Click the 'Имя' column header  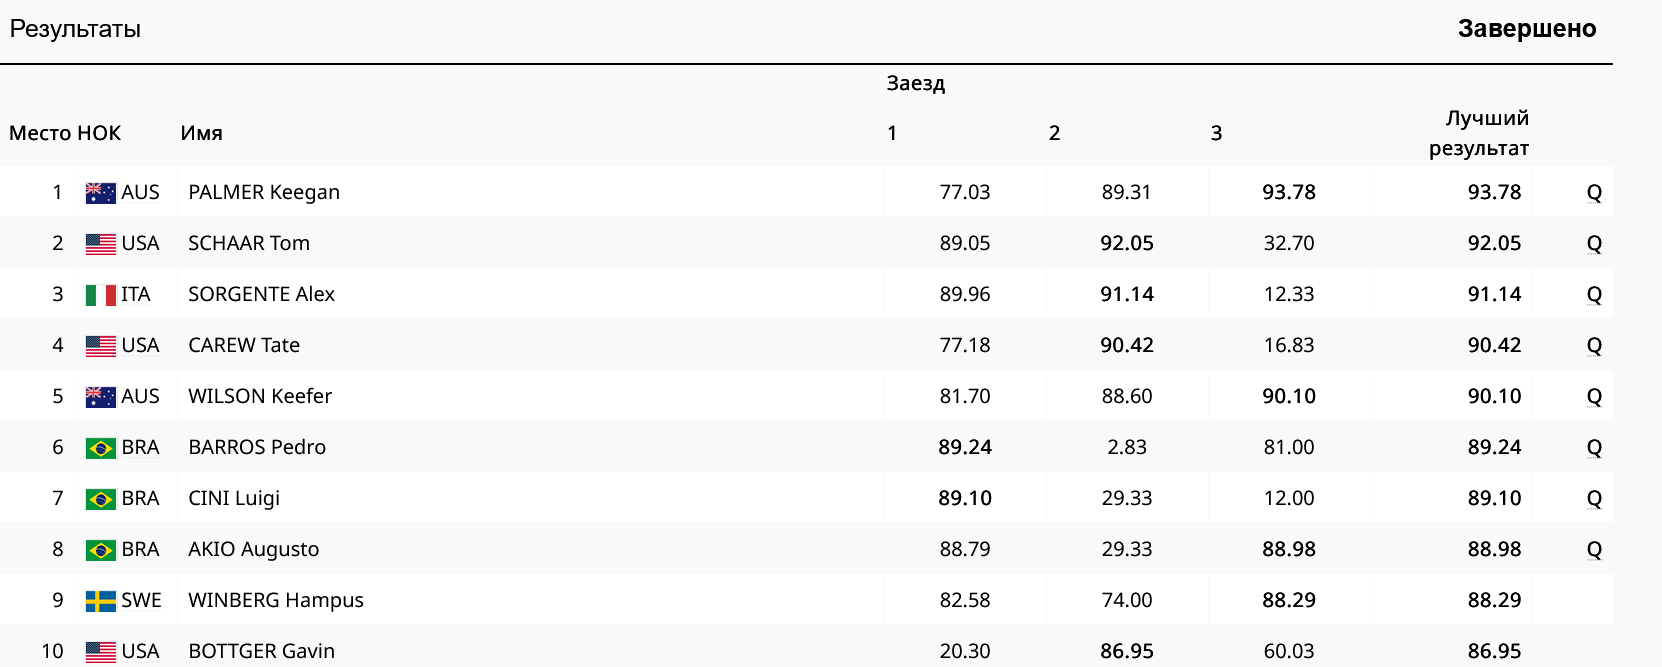[201, 133]
